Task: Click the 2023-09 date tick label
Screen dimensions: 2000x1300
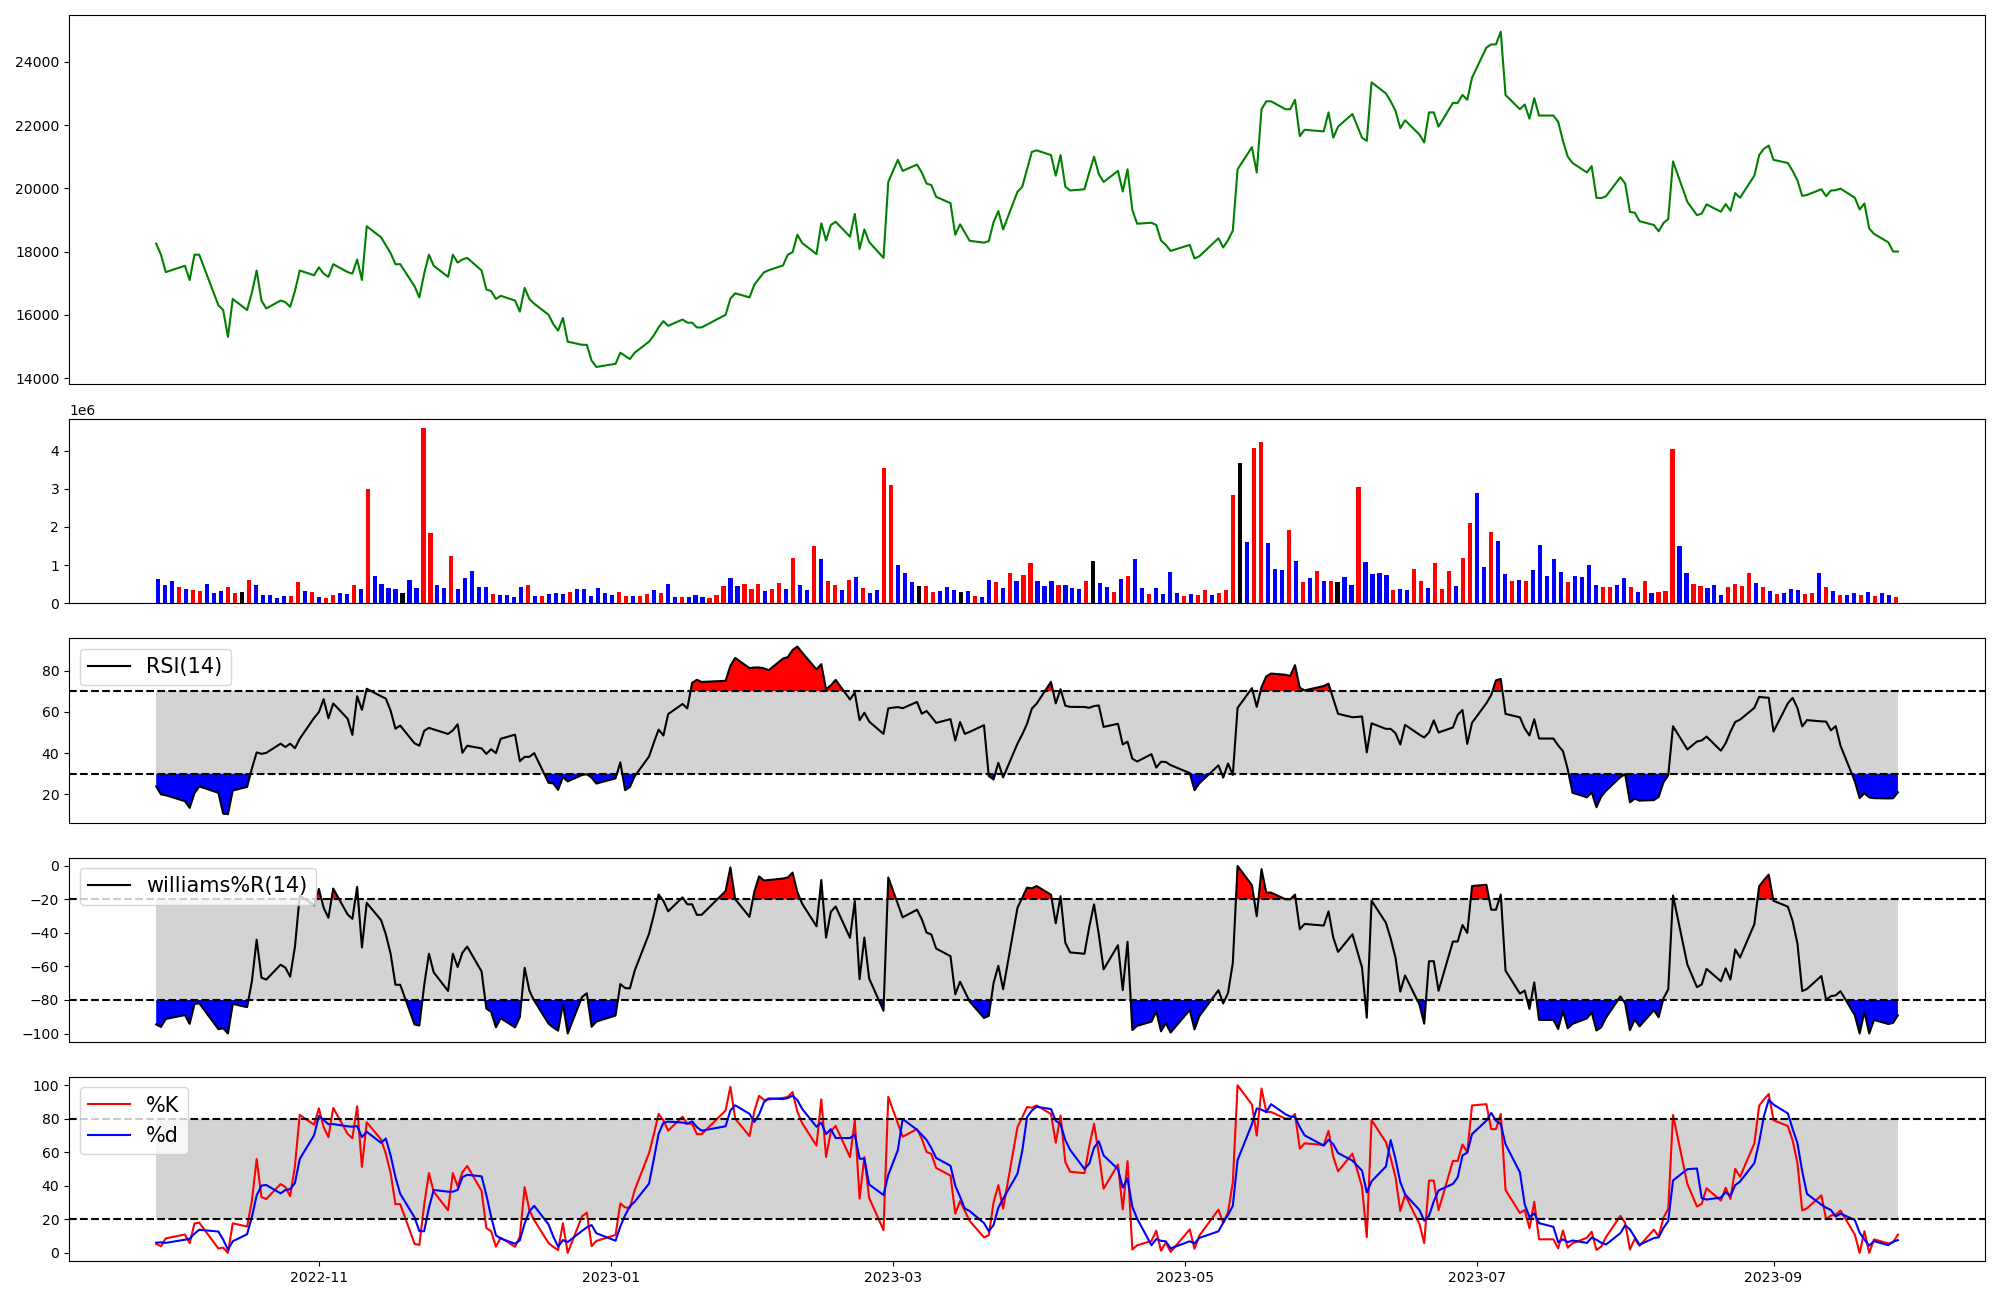Action: [x=1774, y=1277]
